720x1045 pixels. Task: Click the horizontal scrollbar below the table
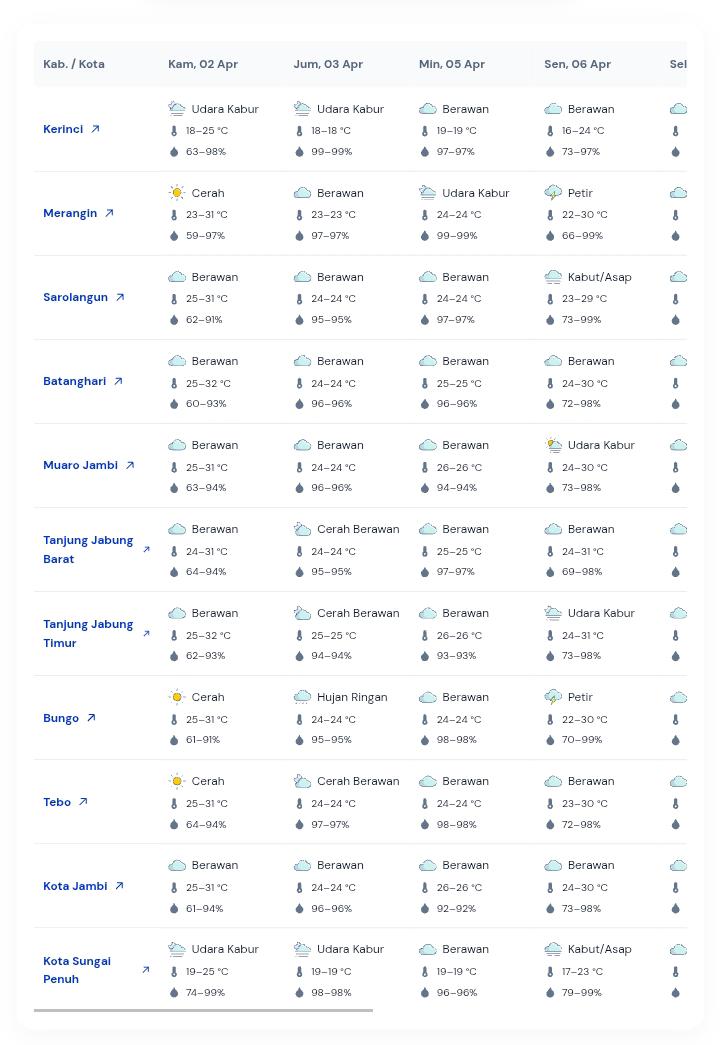tap(203, 1010)
